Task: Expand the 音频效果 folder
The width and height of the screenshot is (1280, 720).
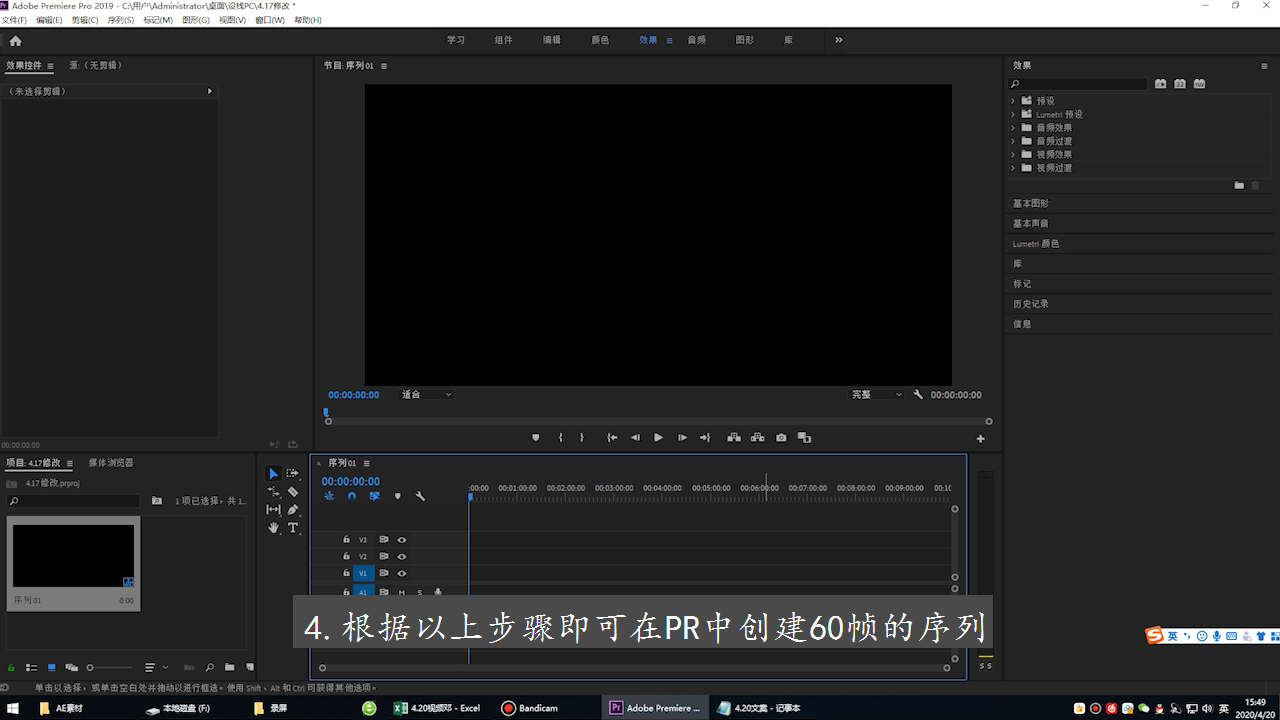Action: coord(1013,128)
